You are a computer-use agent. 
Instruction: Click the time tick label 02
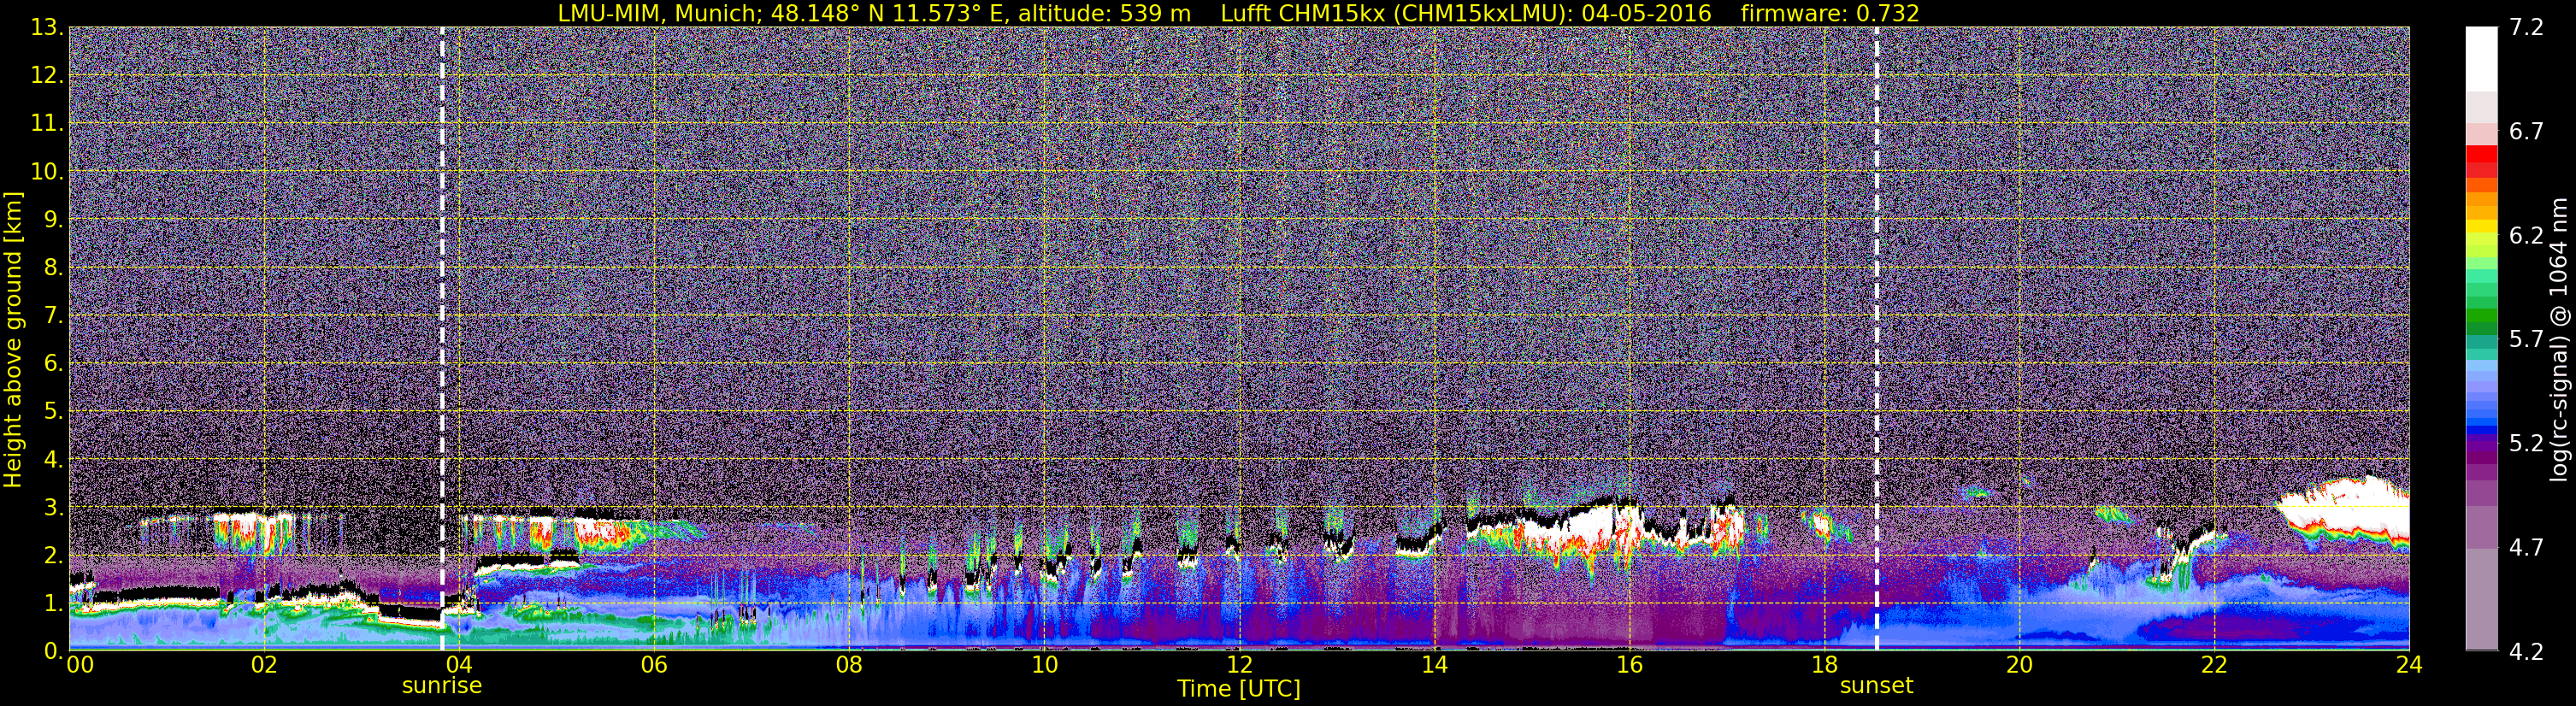click(264, 665)
